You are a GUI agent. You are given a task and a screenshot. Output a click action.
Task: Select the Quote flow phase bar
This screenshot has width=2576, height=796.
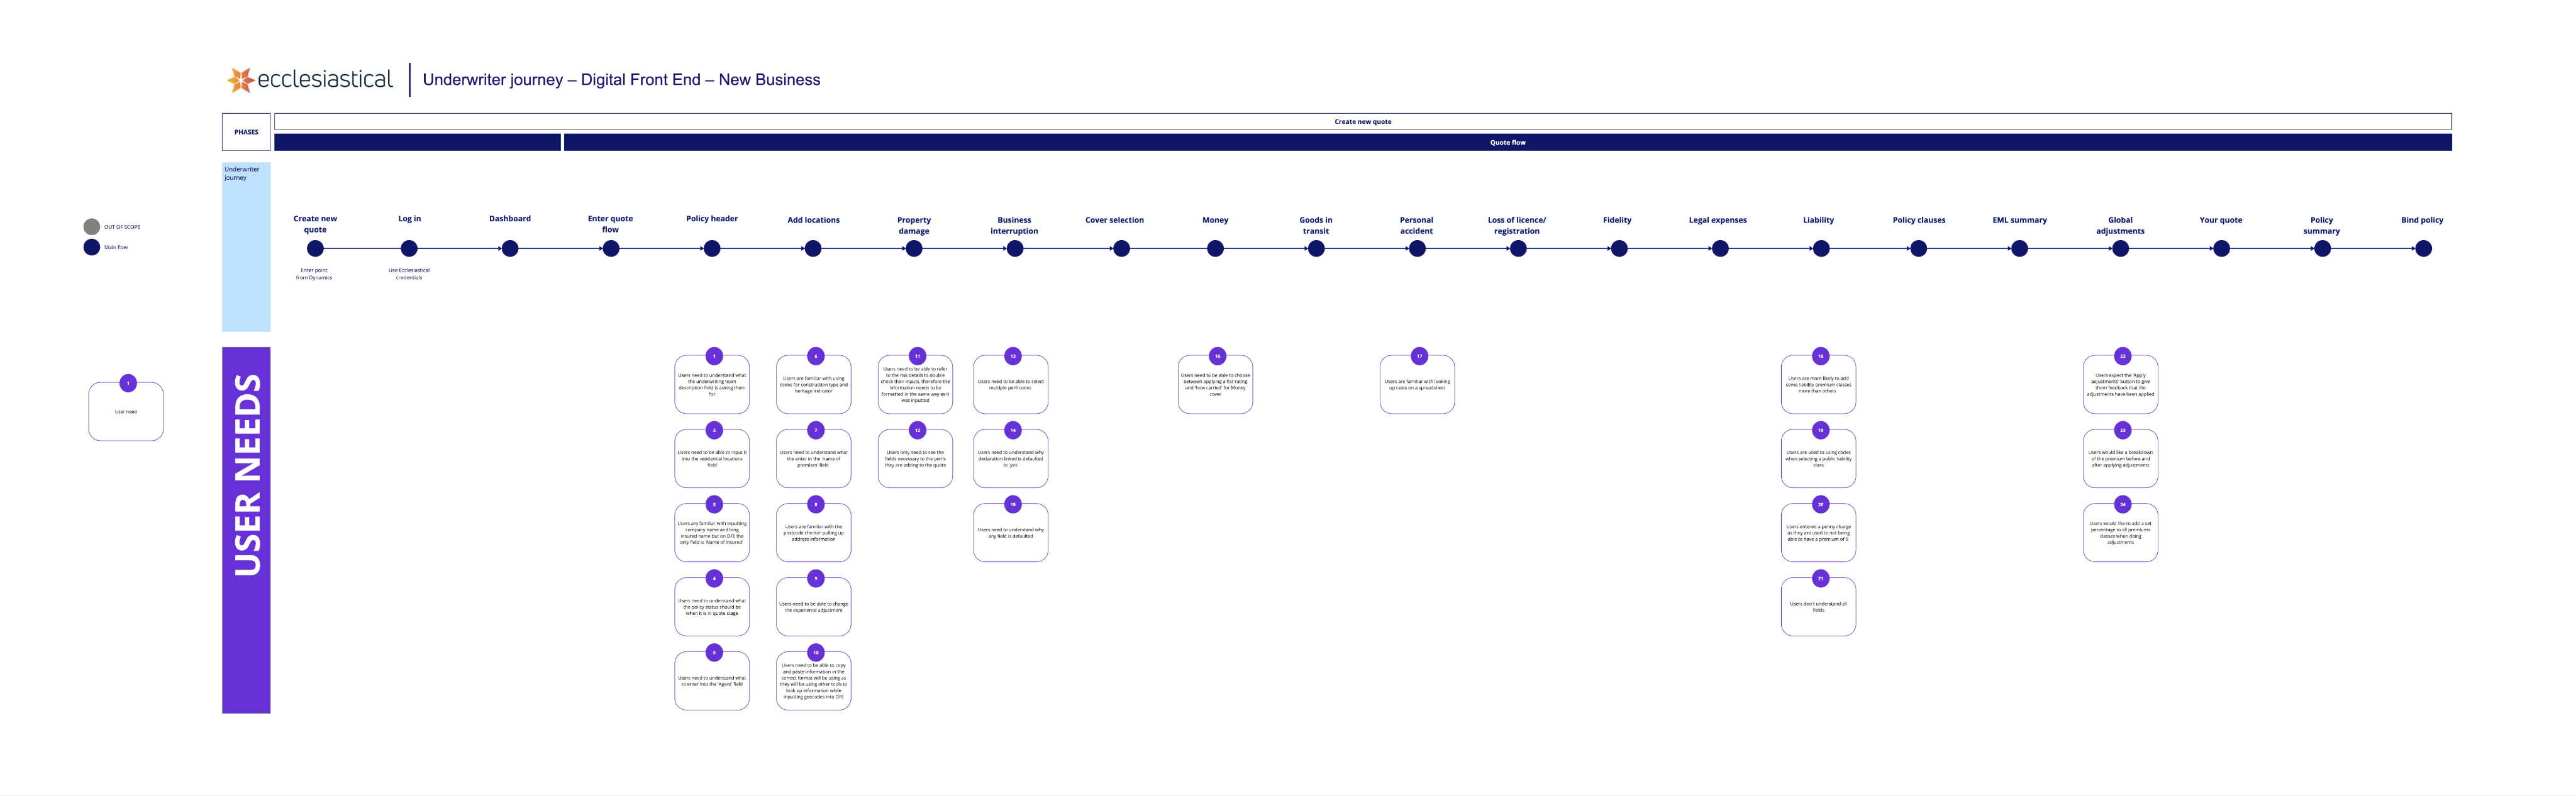point(1507,143)
